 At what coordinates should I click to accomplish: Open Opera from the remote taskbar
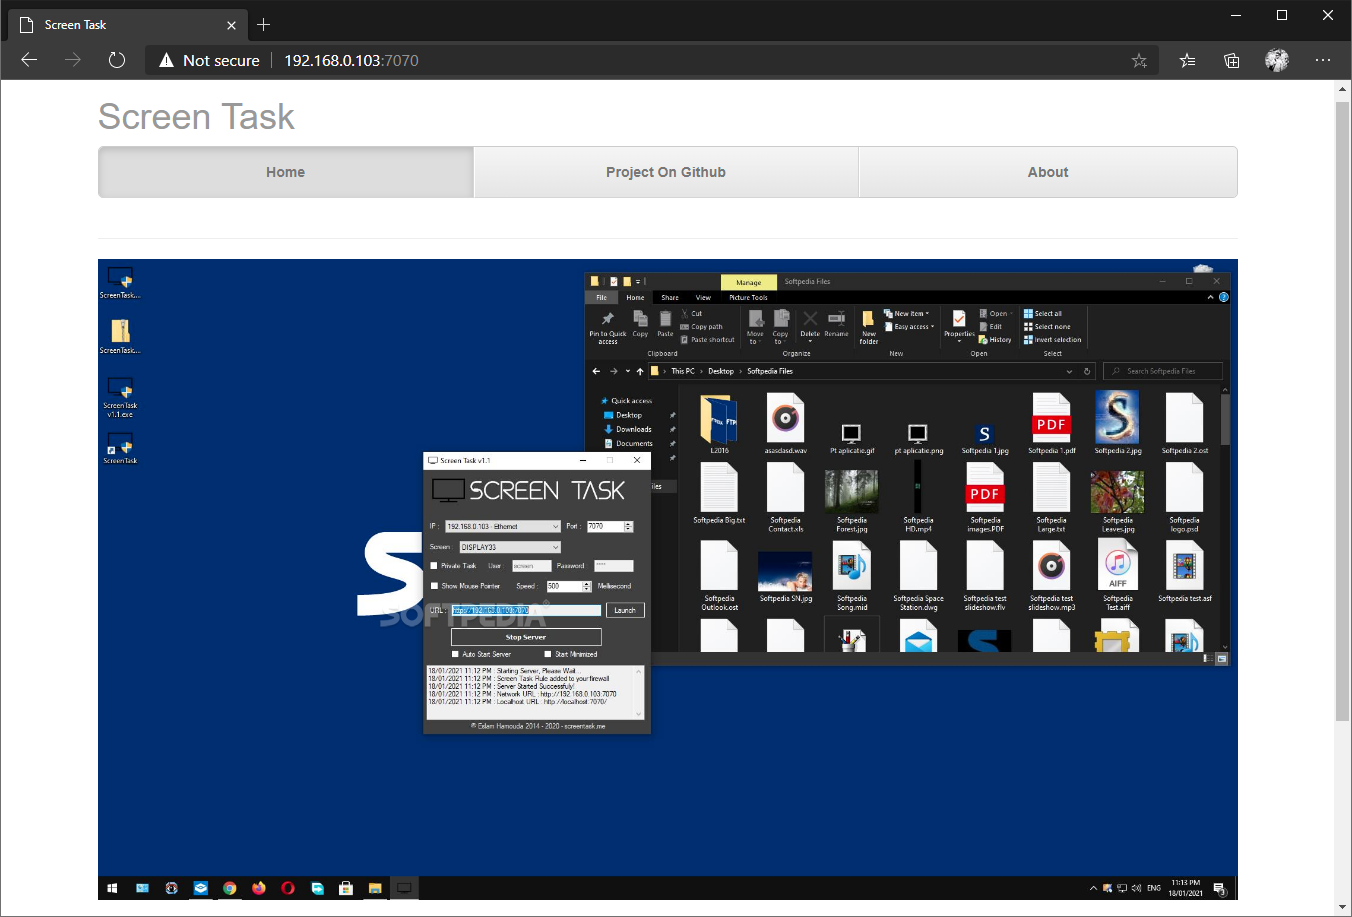point(288,888)
